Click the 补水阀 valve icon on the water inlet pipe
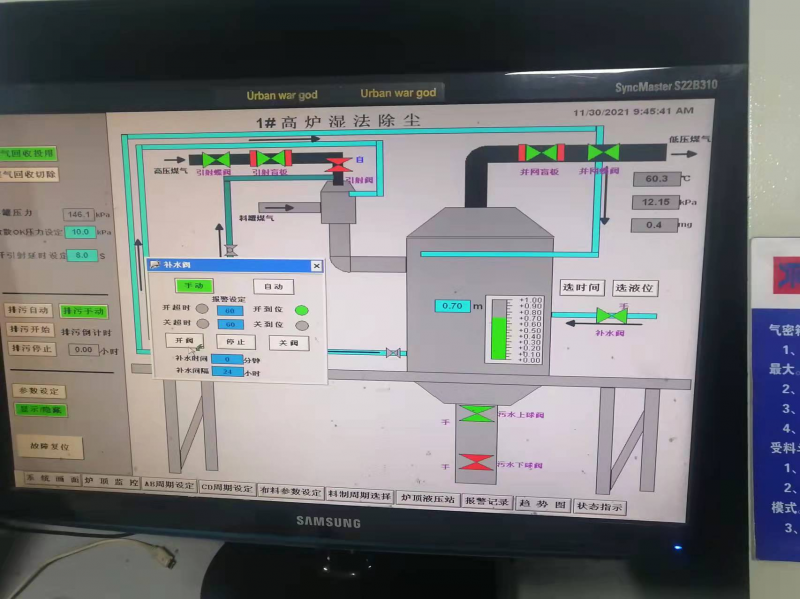Screen dimensions: 800x599 pos(611,316)
